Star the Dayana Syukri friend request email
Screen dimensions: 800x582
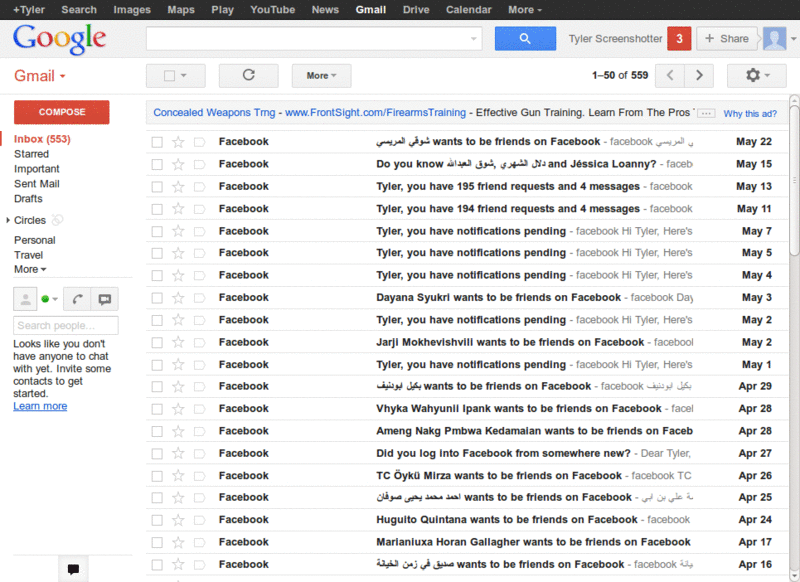pyautogui.click(x=178, y=297)
